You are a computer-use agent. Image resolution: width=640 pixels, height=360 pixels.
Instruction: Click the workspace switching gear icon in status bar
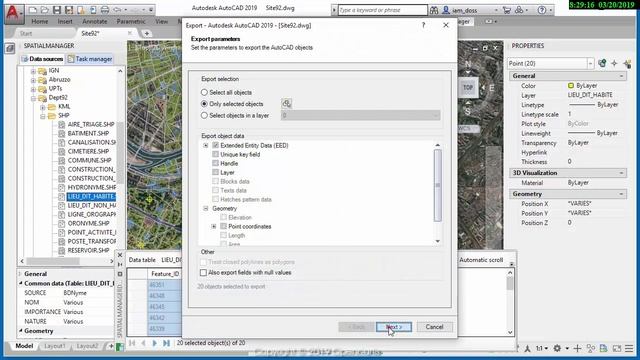(557, 348)
